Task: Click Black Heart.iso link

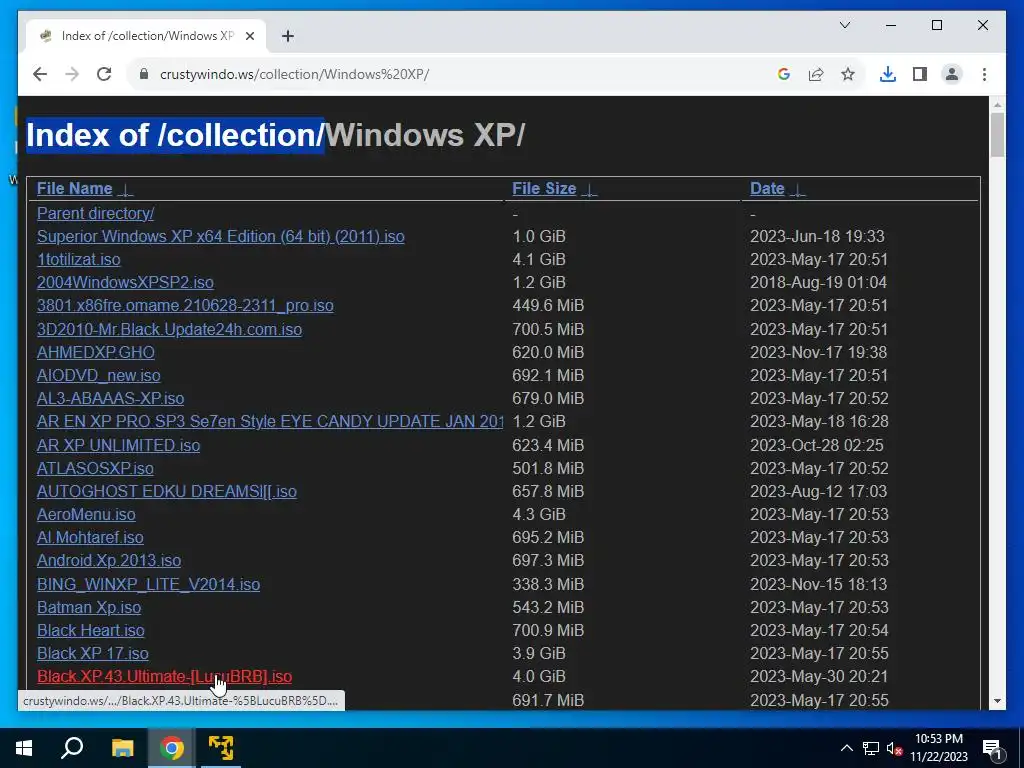Action: [x=91, y=630]
